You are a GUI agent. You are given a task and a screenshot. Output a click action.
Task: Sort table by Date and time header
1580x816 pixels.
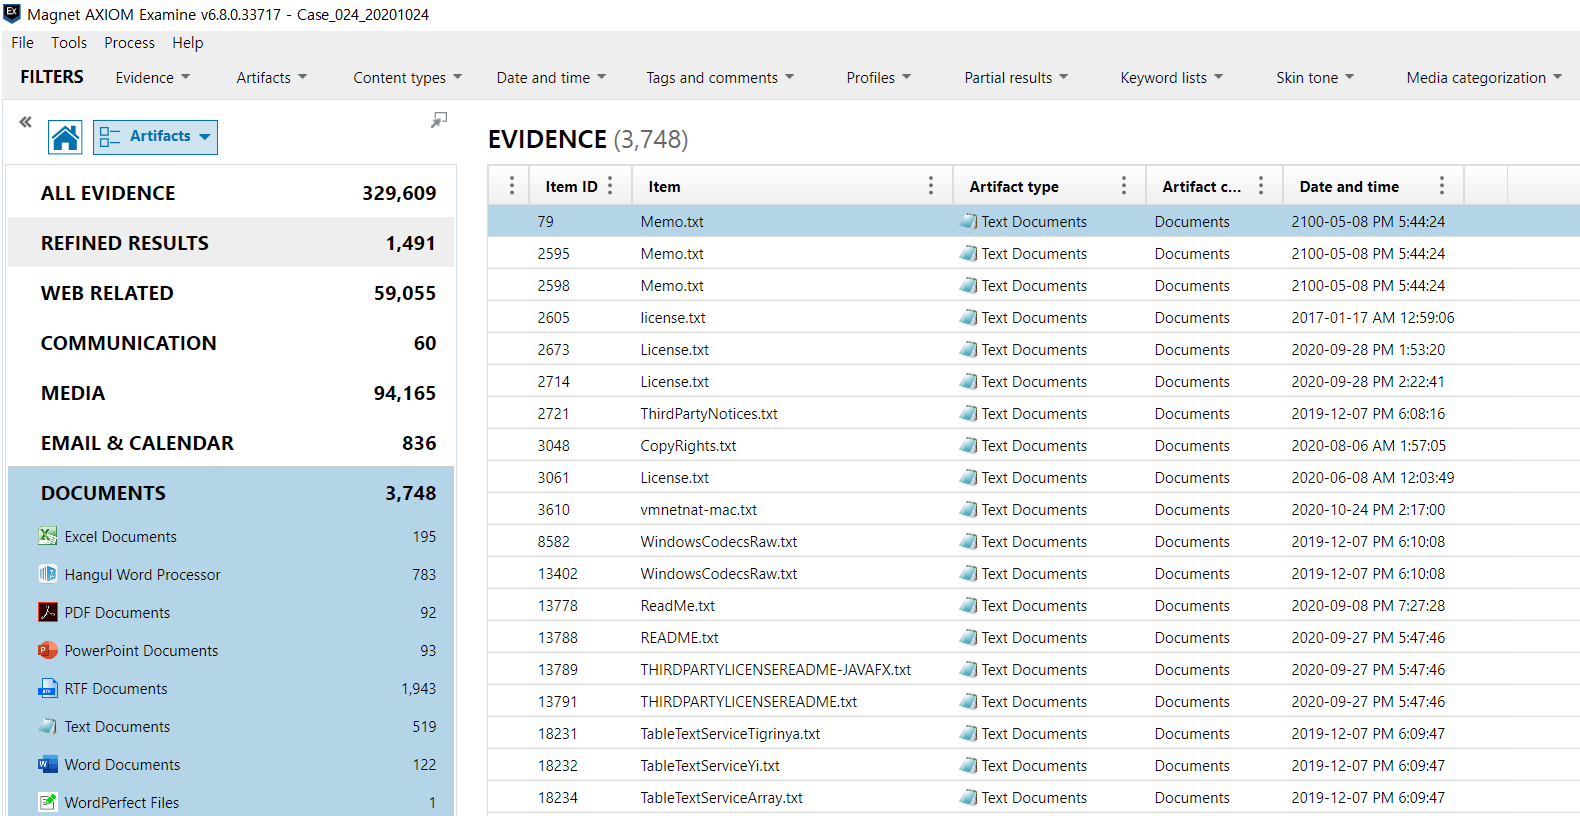pos(1349,186)
